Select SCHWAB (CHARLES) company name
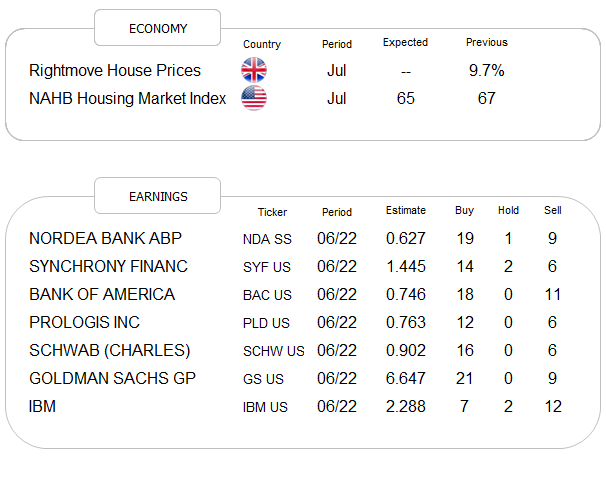 click(110, 350)
